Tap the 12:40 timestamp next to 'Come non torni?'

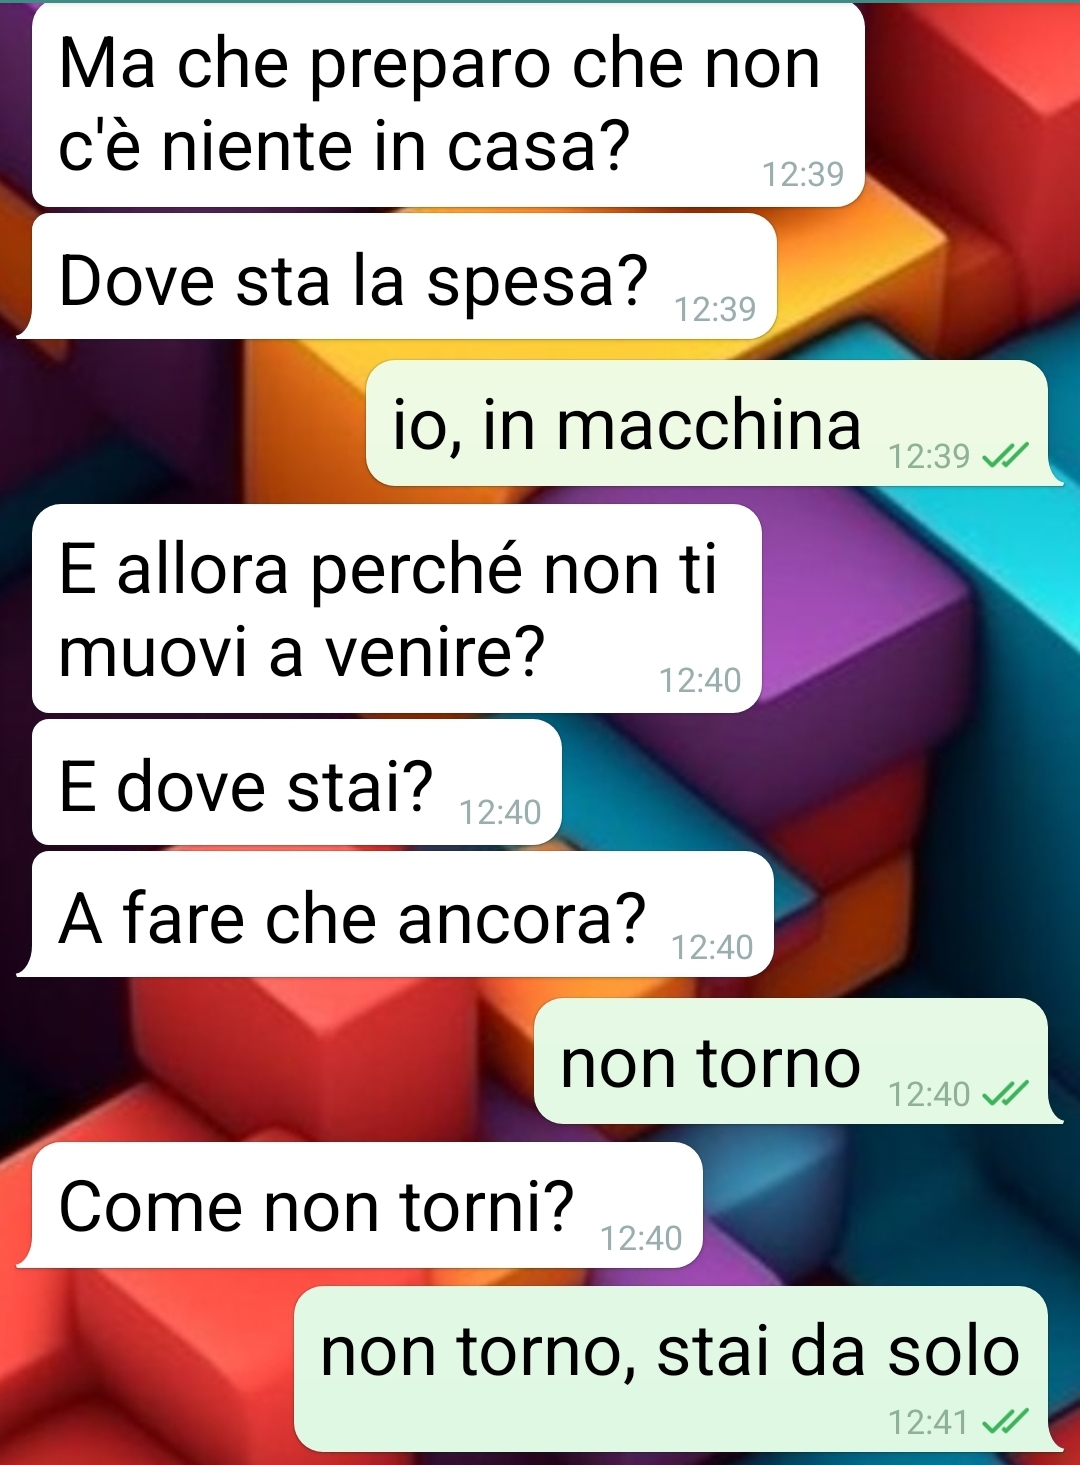coord(641,1239)
